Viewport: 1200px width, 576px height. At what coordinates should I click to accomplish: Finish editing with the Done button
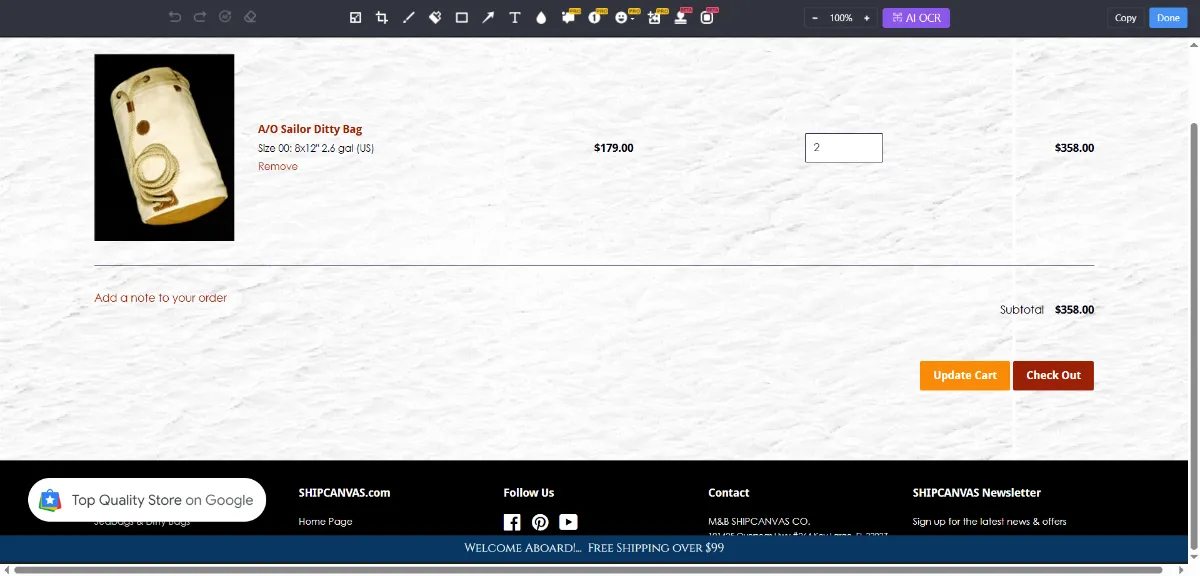click(1168, 18)
